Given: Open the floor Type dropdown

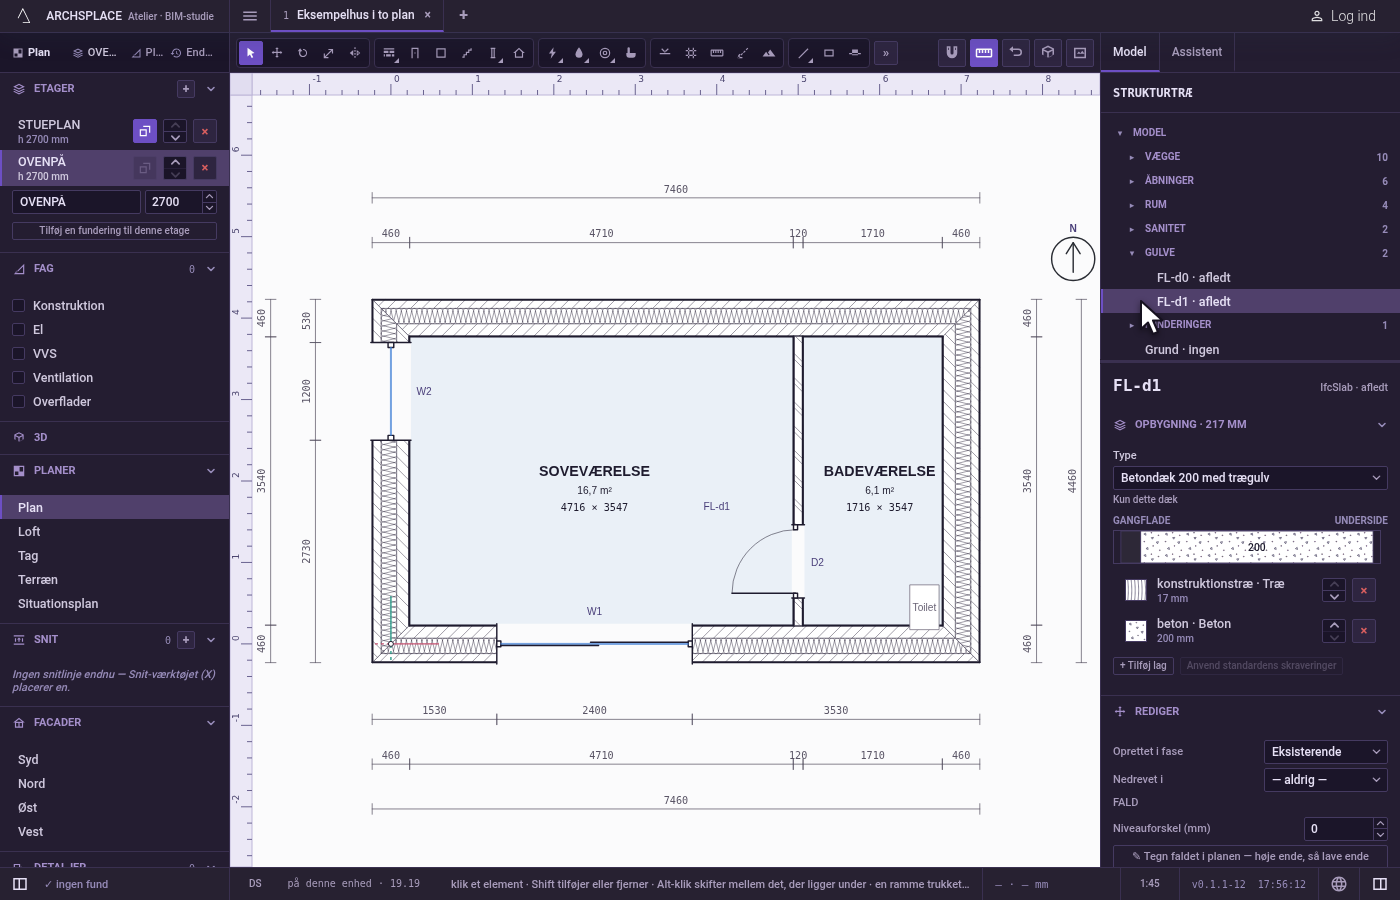Looking at the screenshot, I should 1250,478.
